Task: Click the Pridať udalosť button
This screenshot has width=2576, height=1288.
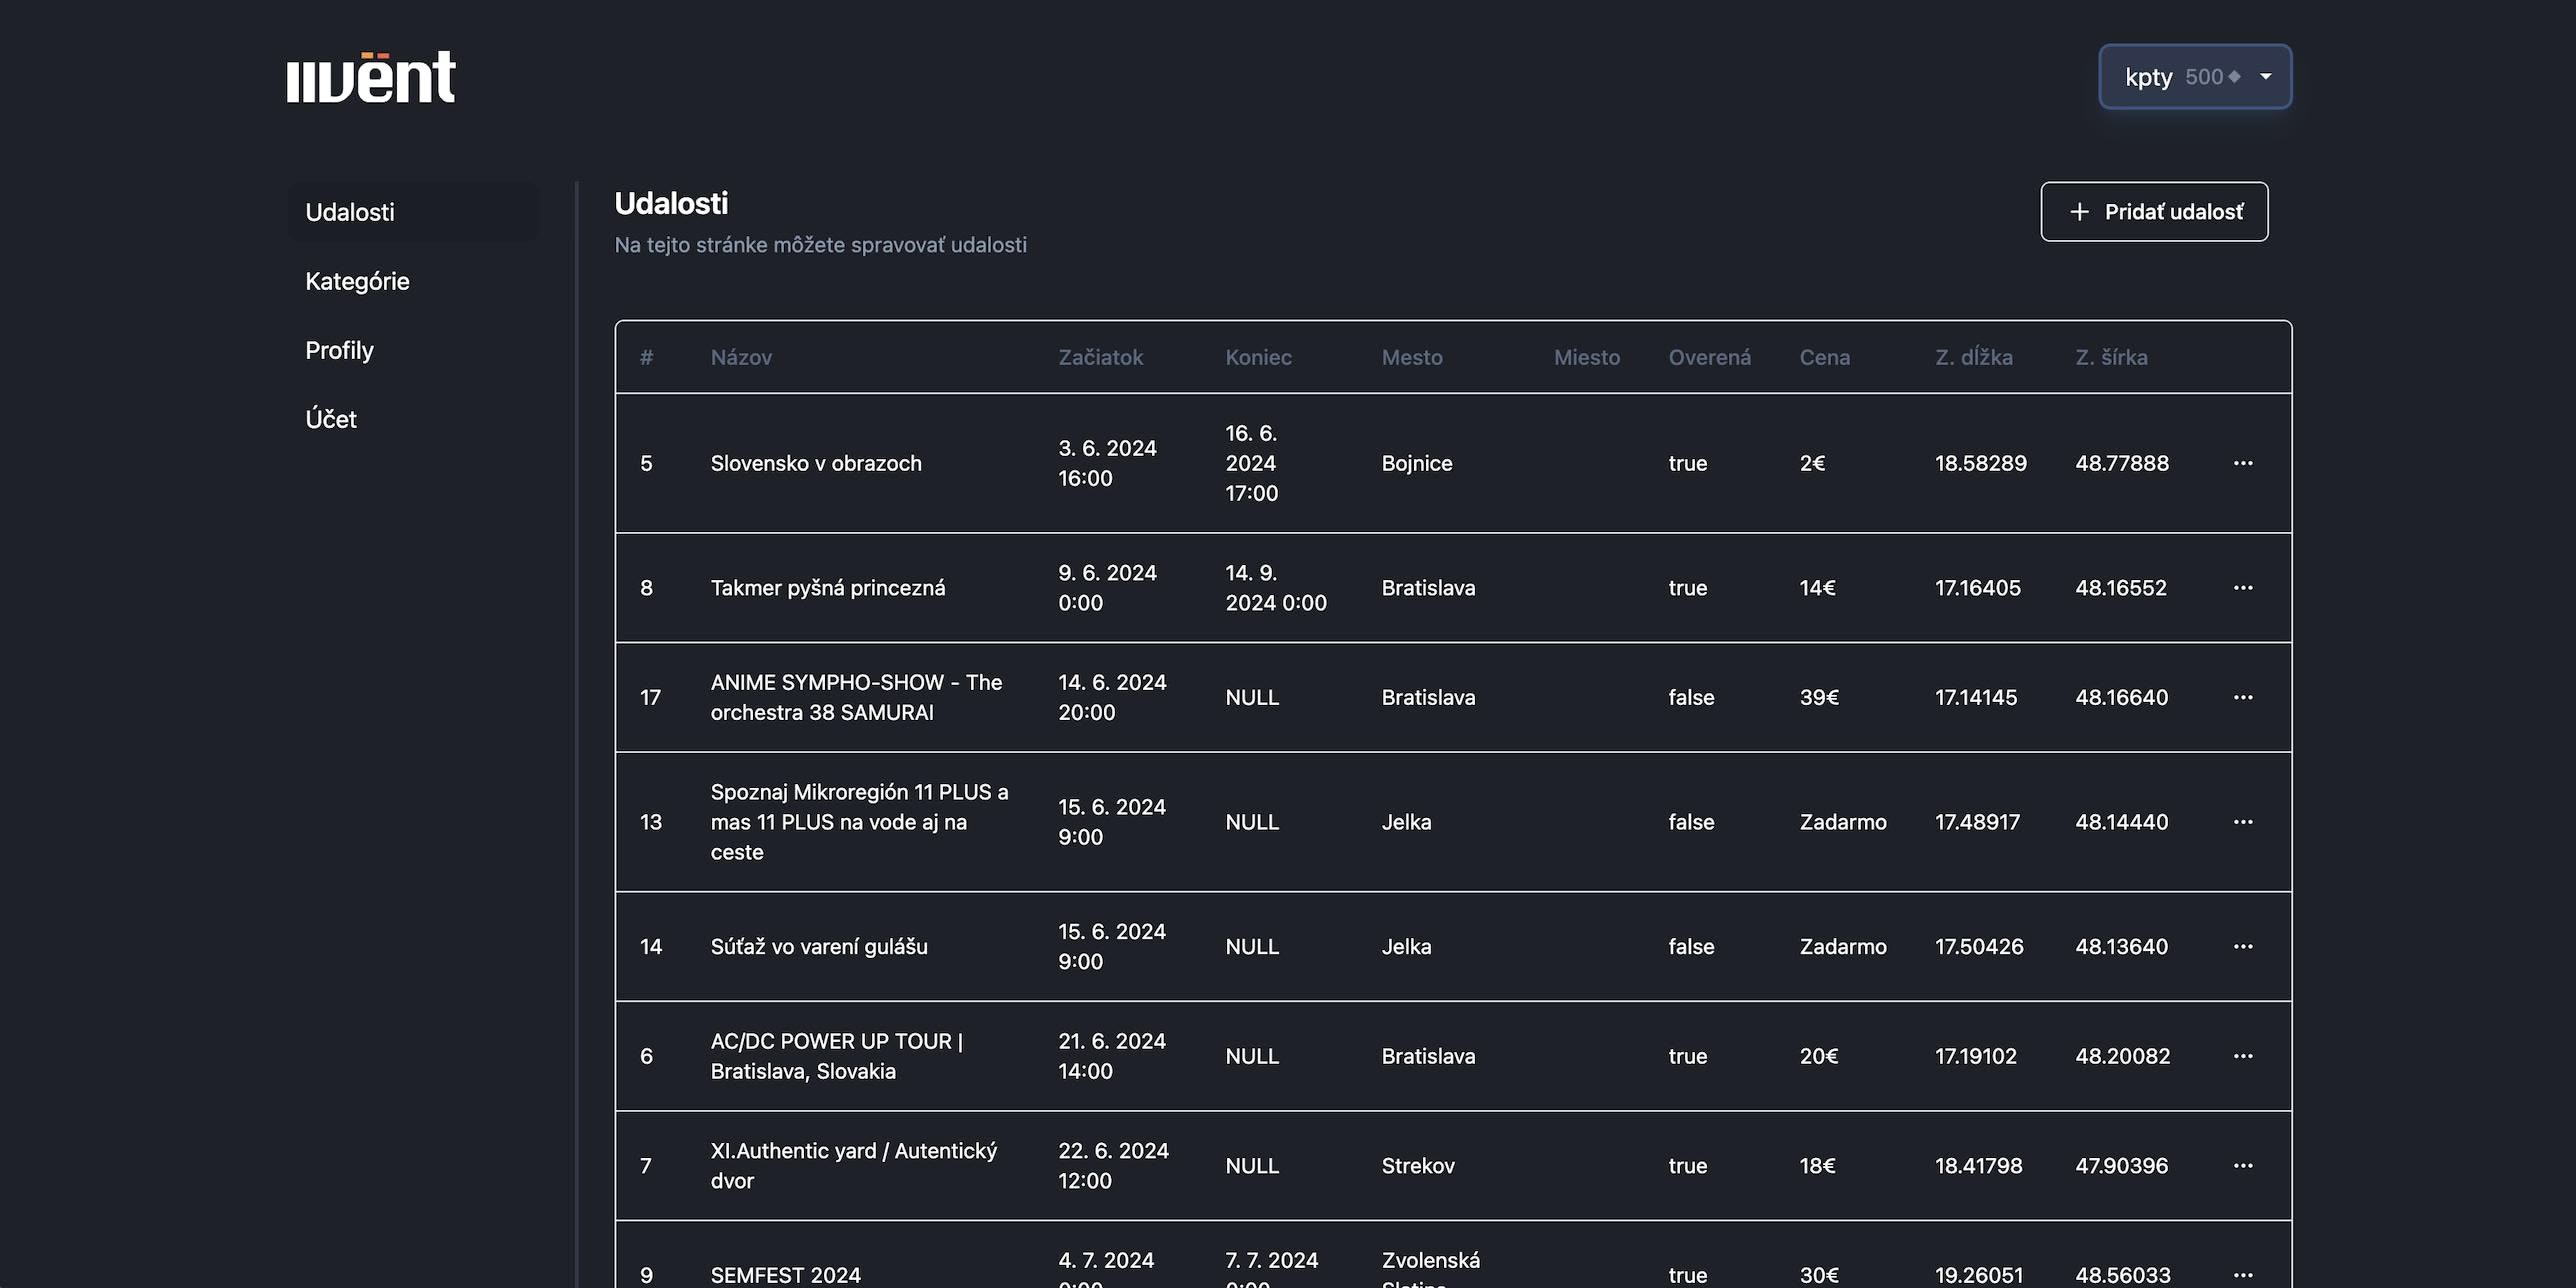Action: 2154,212
